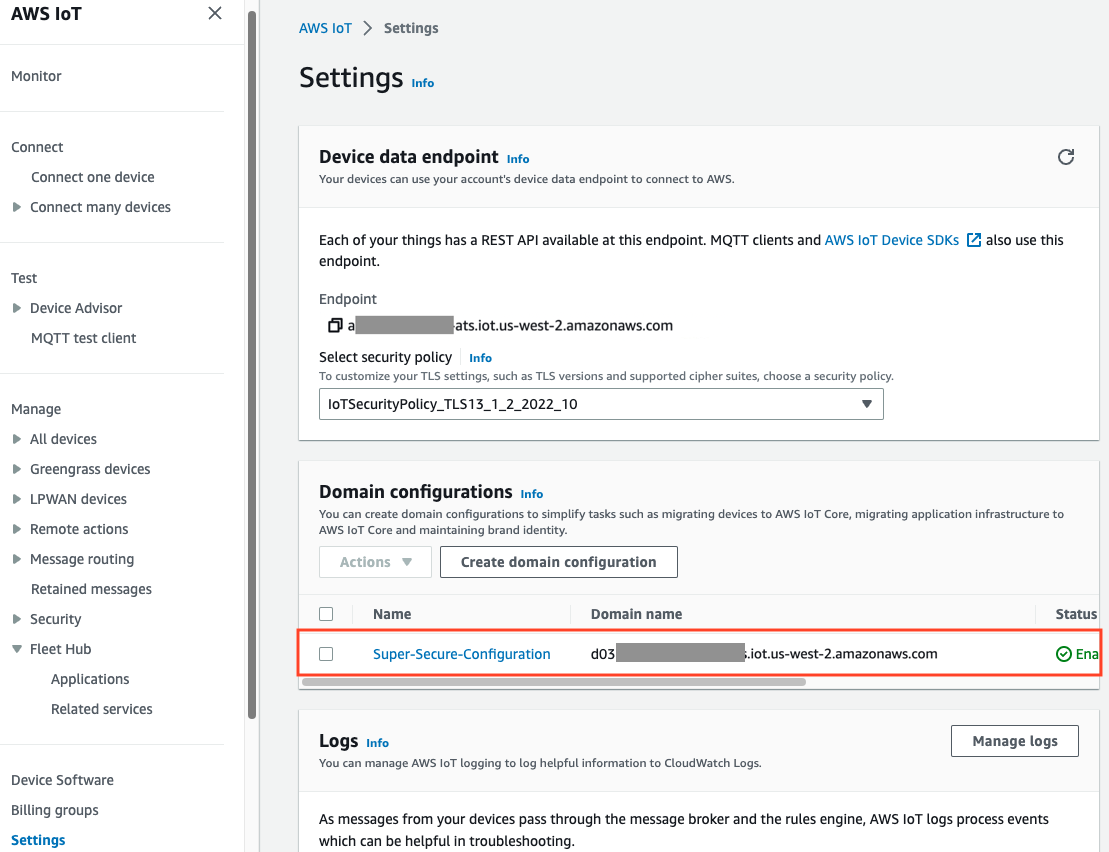The width and height of the screenshot is (1109, 852).
Task: Click the AWS IoT breadcrumb link
Action: (x=325, y=28)
